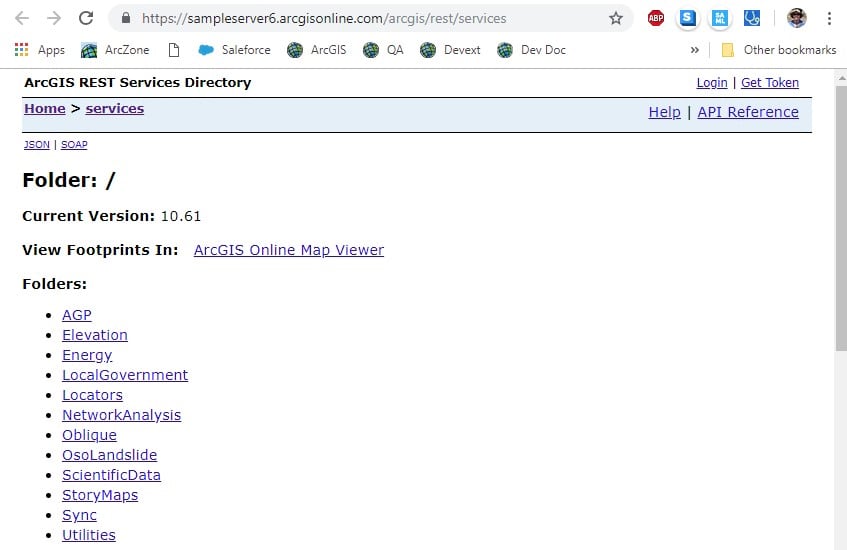Open the SAML extension icon

coord(720,18)
